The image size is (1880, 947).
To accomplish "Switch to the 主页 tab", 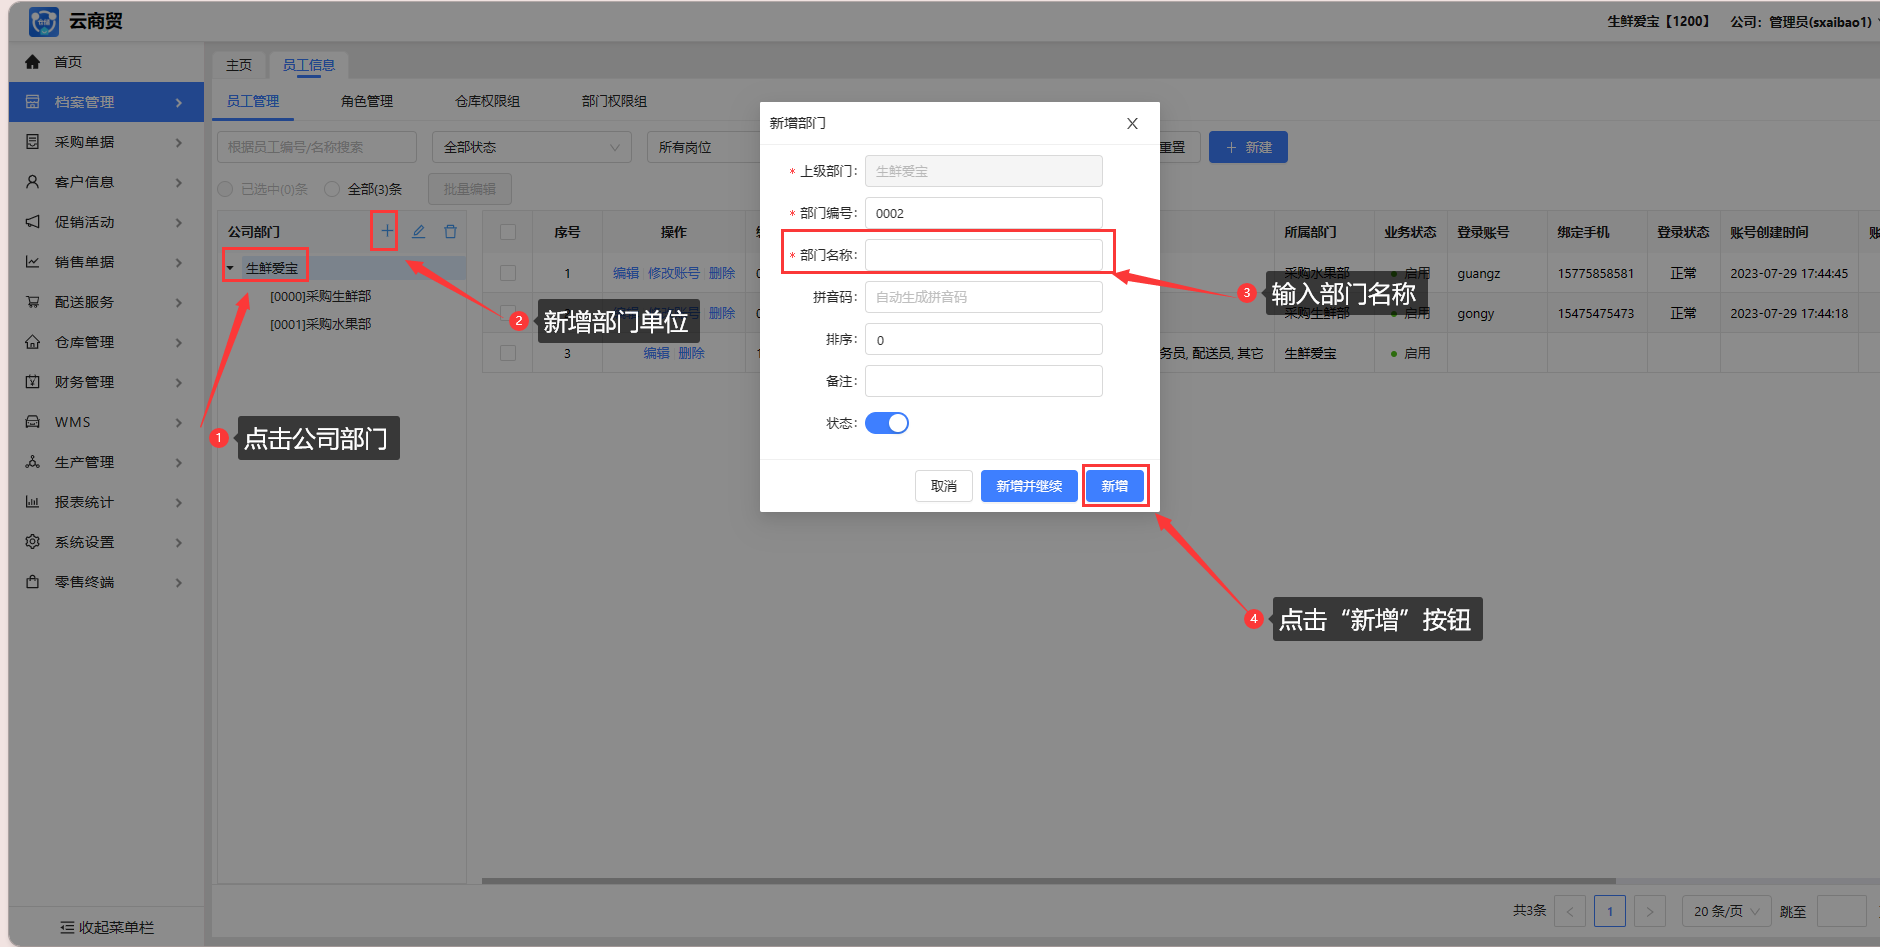I will pyautogui.click(x=239, y=65).
